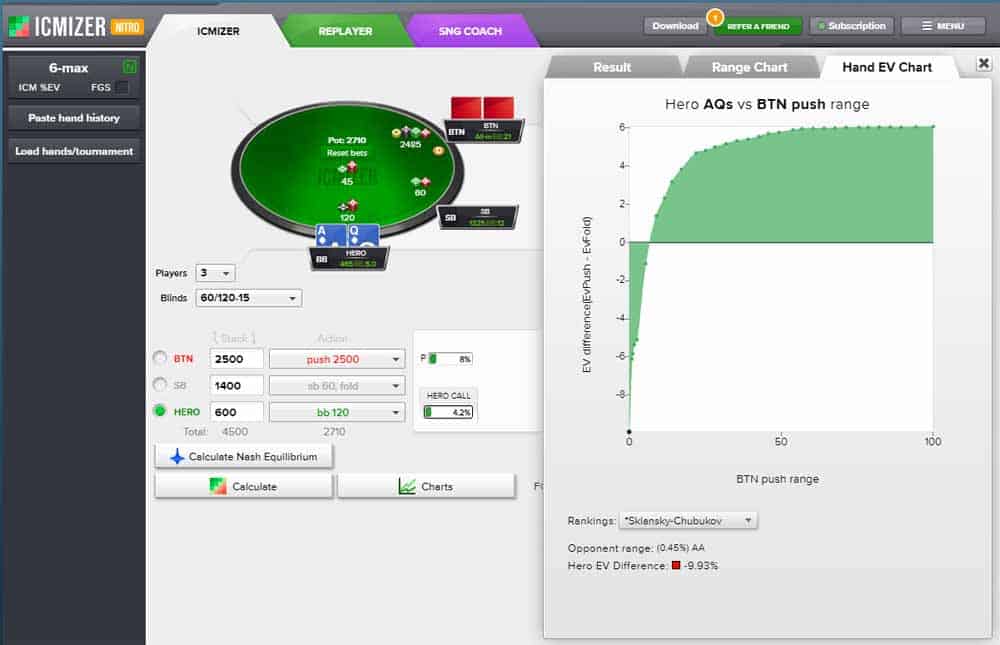This screenshot has width=1000, height=645.
Task: Open BTN action dropdown push 2500
Action: [337, 359]
